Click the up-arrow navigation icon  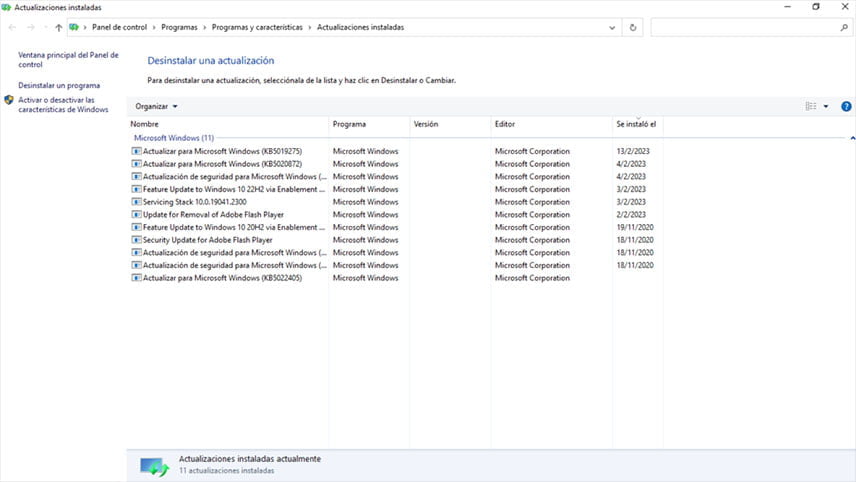[58, 27]
